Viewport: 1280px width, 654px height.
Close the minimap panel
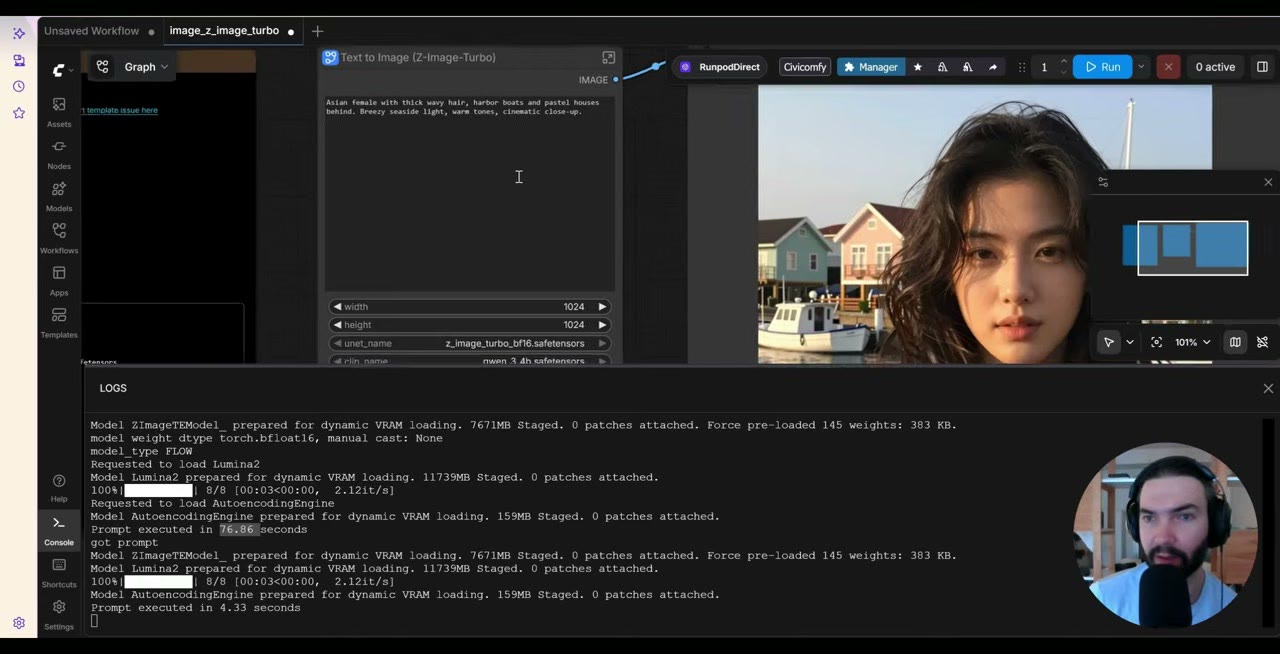pyautogui.click(x=1268, y=182)
